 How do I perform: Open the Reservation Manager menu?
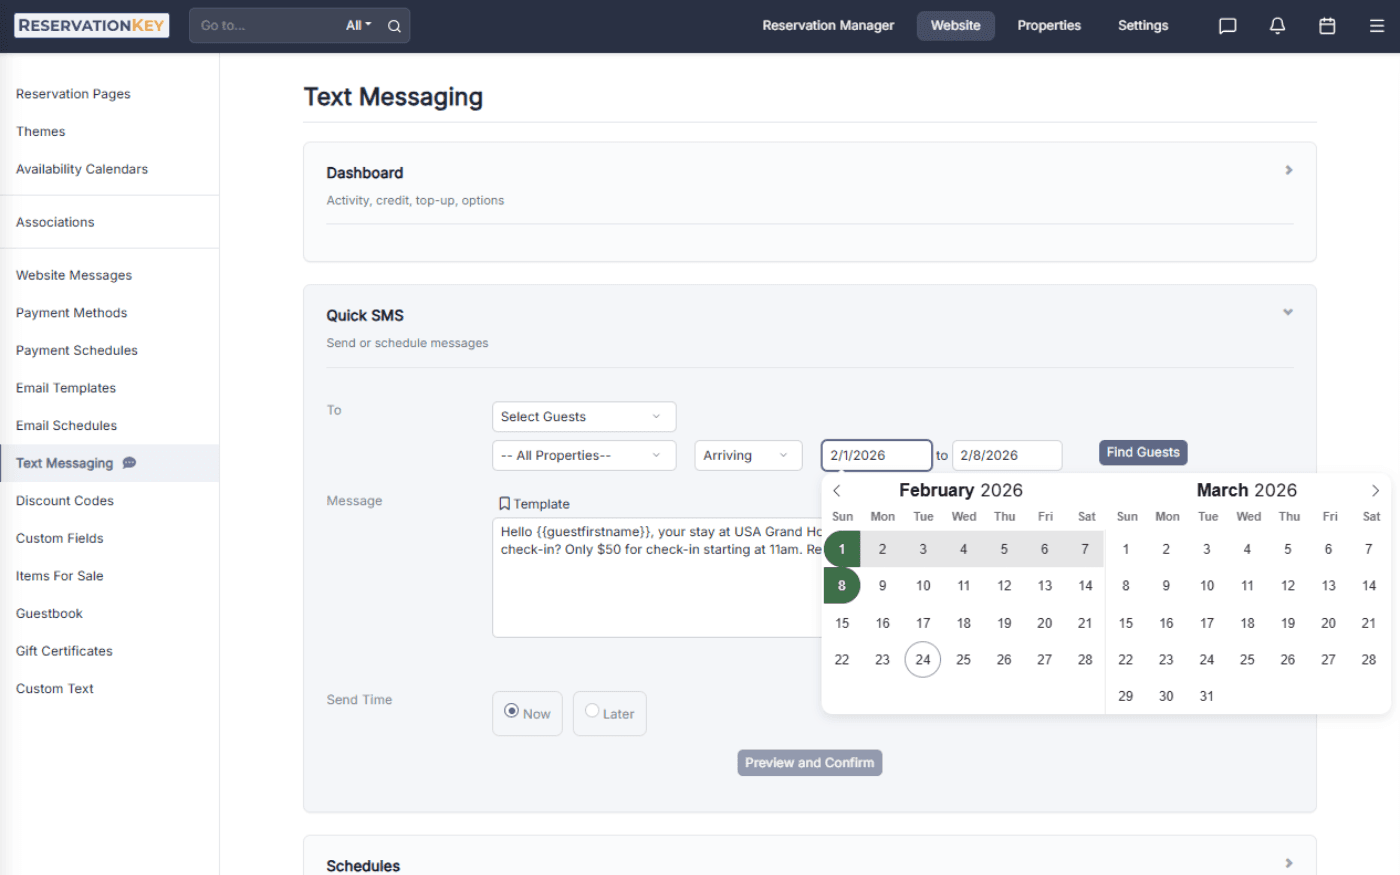point(828,25)
